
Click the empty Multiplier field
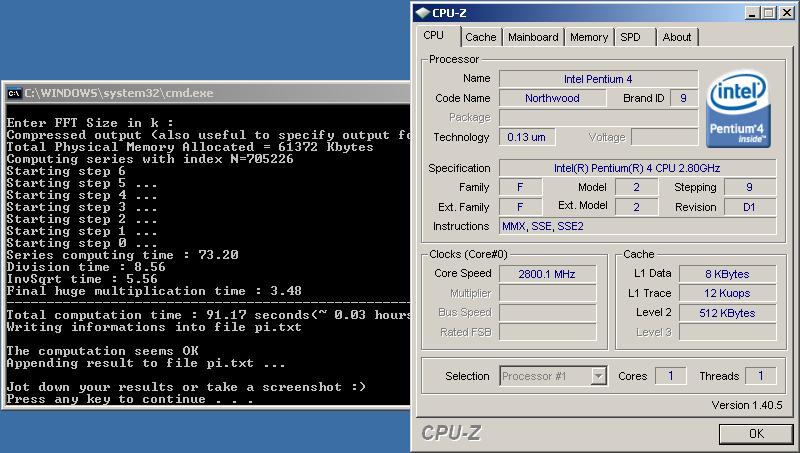pyautogui.click(x=547, y=293)
